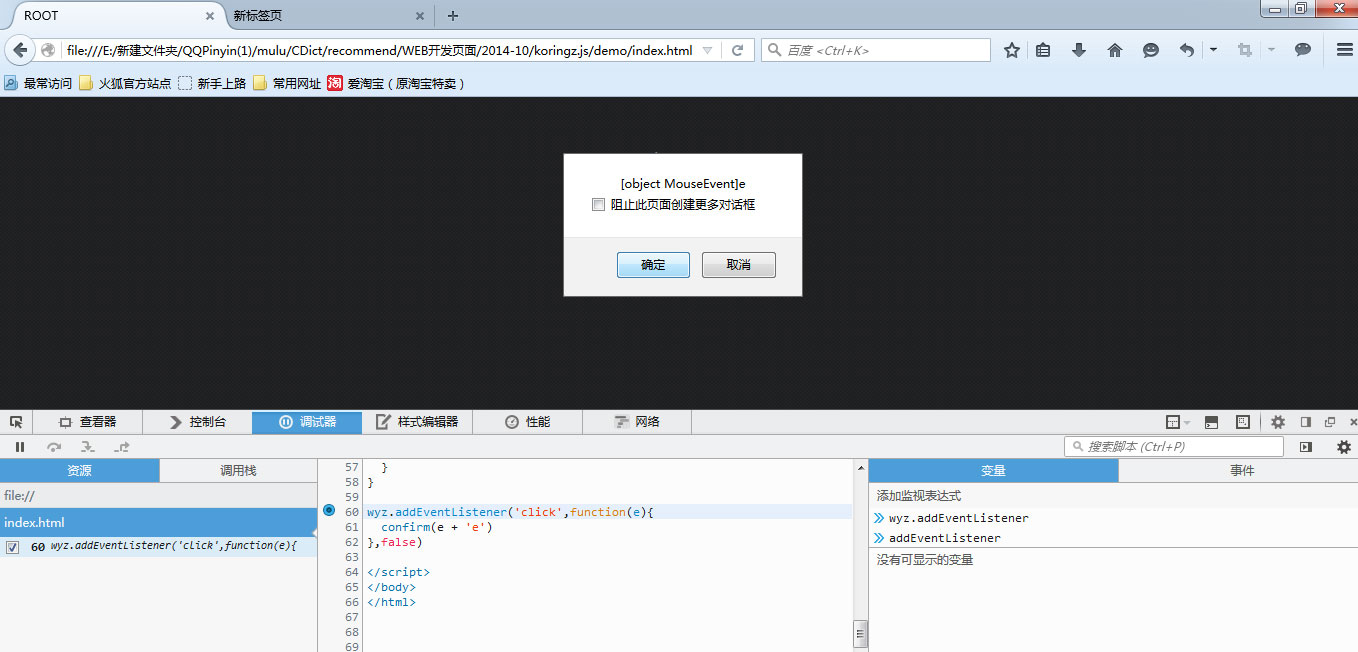Viewport: 1358px width, 652px height.
Task: Focus the 搜索脚本 script search field
Action: [x=1174, y=447]
